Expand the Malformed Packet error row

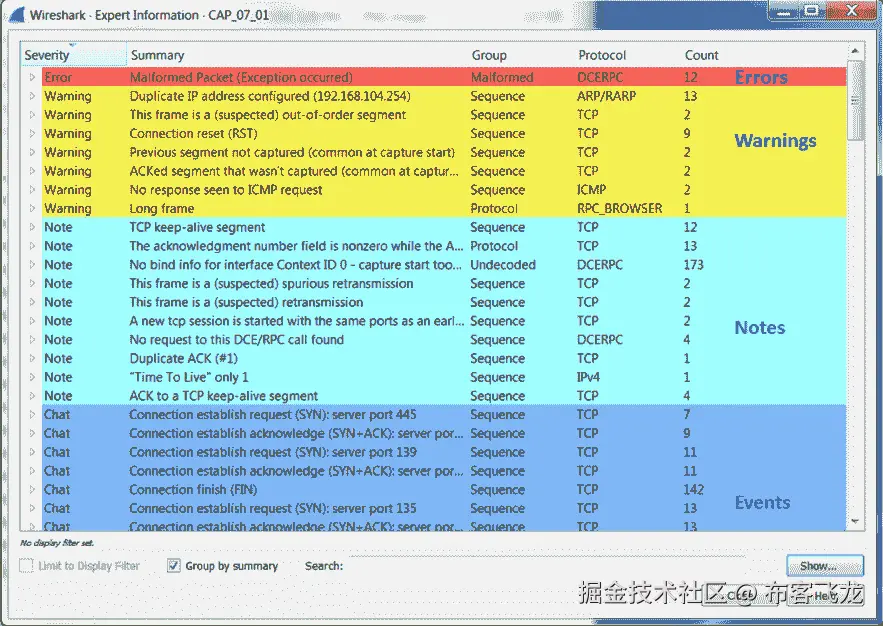32,77
